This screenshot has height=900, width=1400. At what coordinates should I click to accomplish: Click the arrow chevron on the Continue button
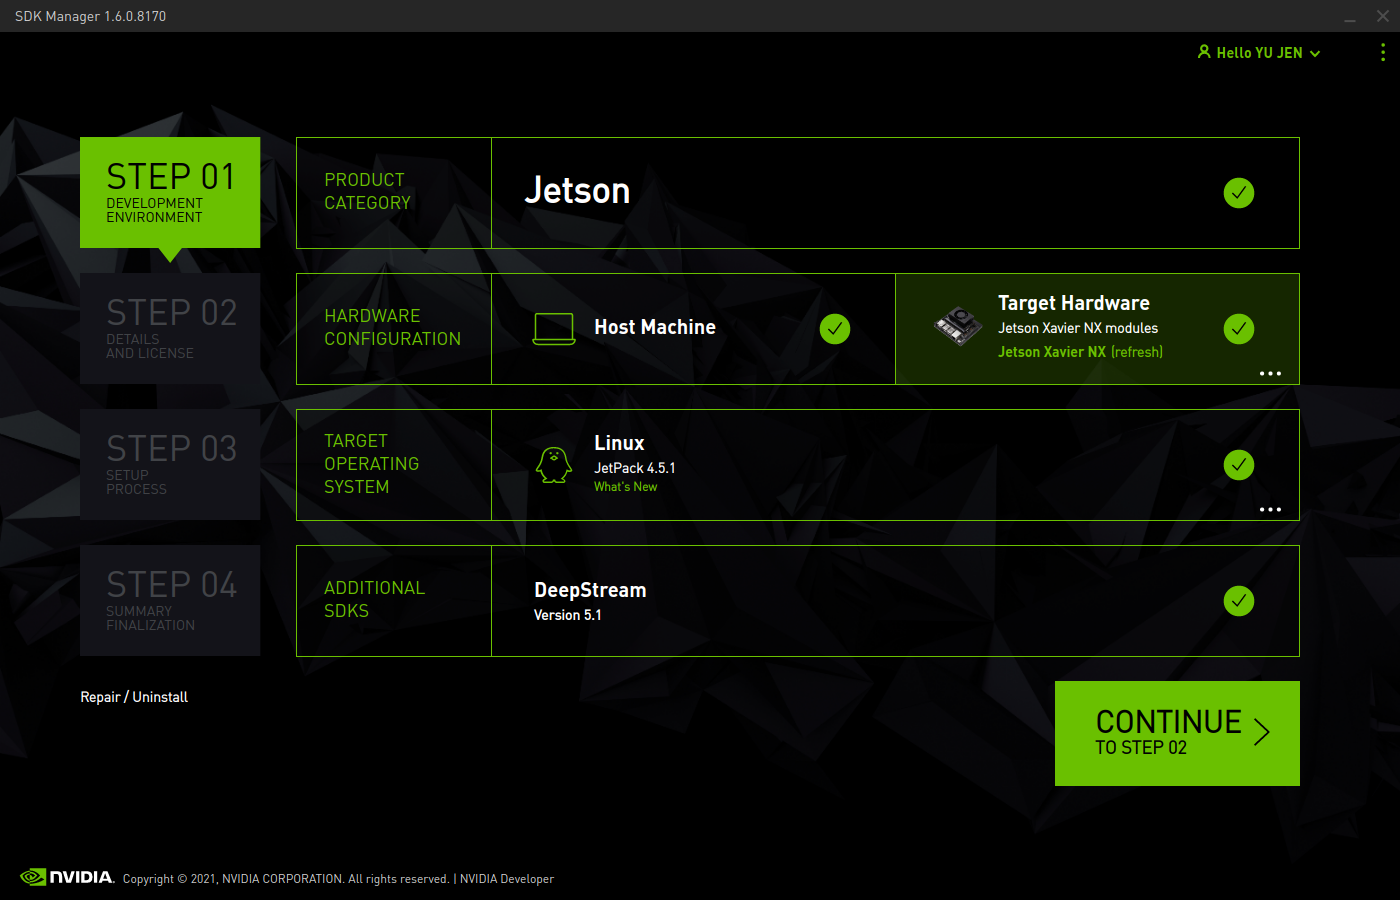click(1262, 732)
